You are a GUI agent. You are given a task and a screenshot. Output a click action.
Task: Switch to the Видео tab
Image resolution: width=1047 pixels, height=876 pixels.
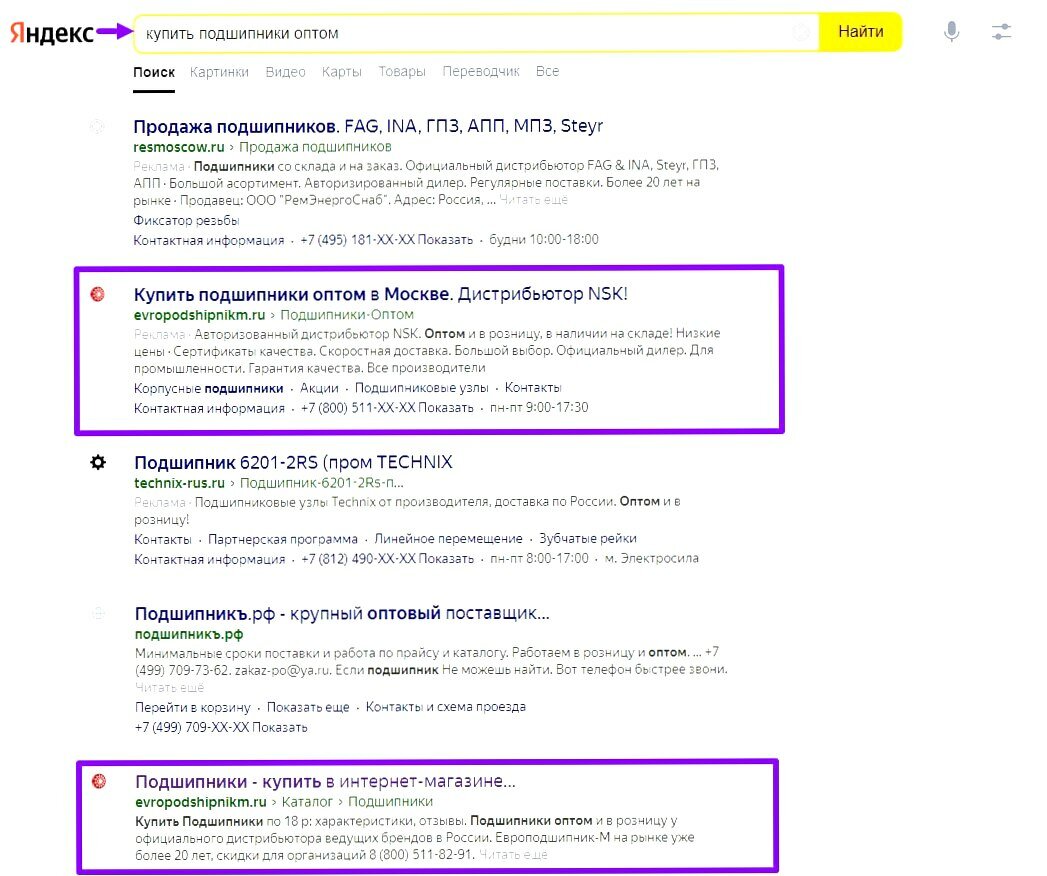point(285,72)
